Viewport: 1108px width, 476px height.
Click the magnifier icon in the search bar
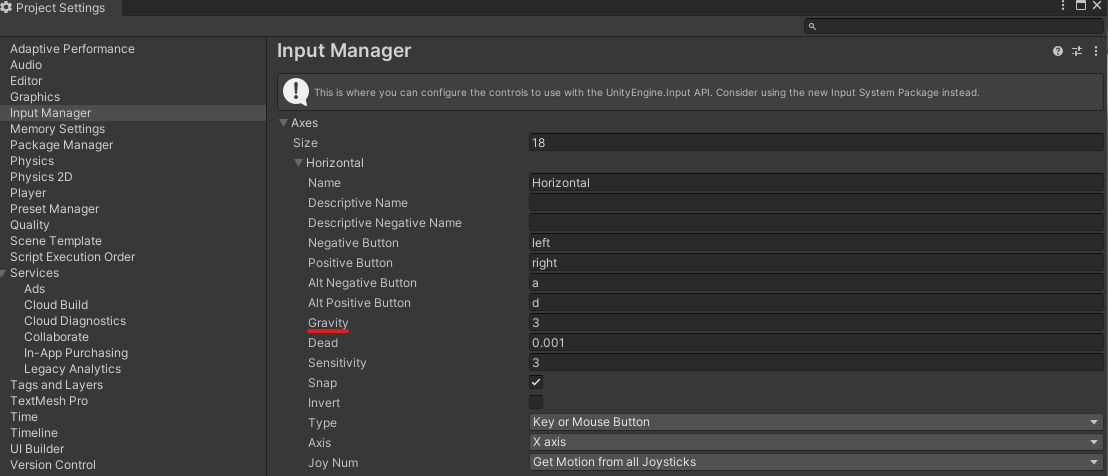coord(812,27)
